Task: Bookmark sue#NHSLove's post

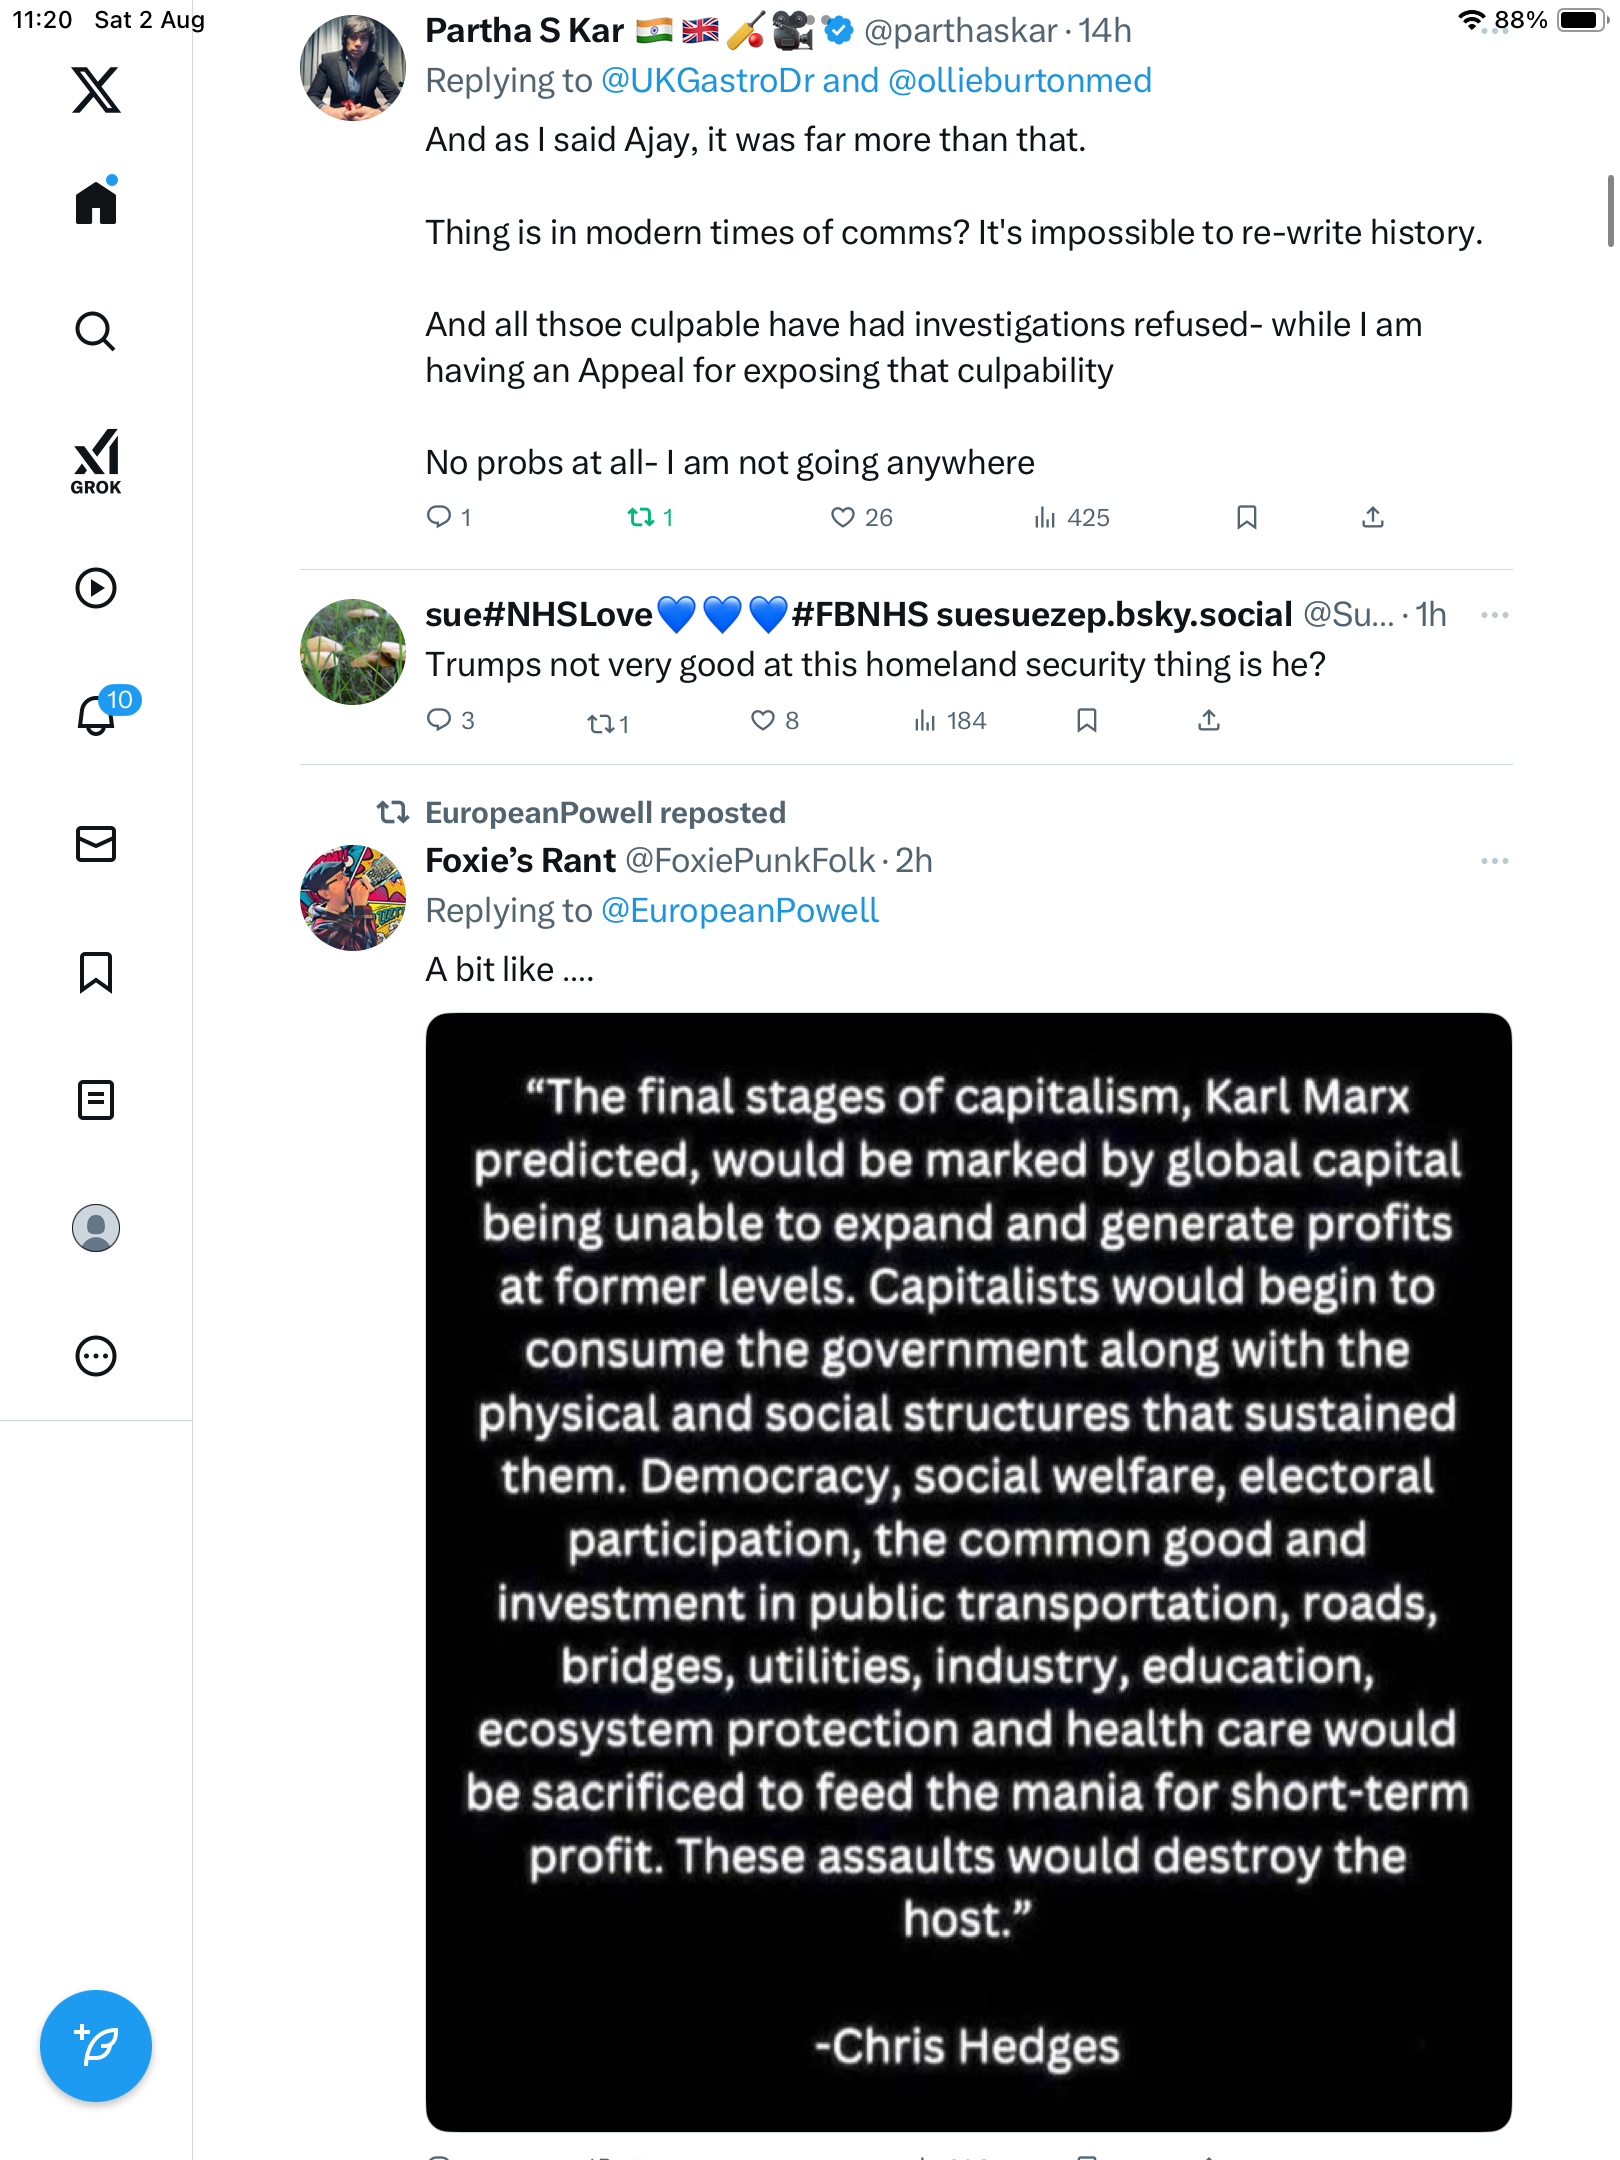Action: 1087,720
